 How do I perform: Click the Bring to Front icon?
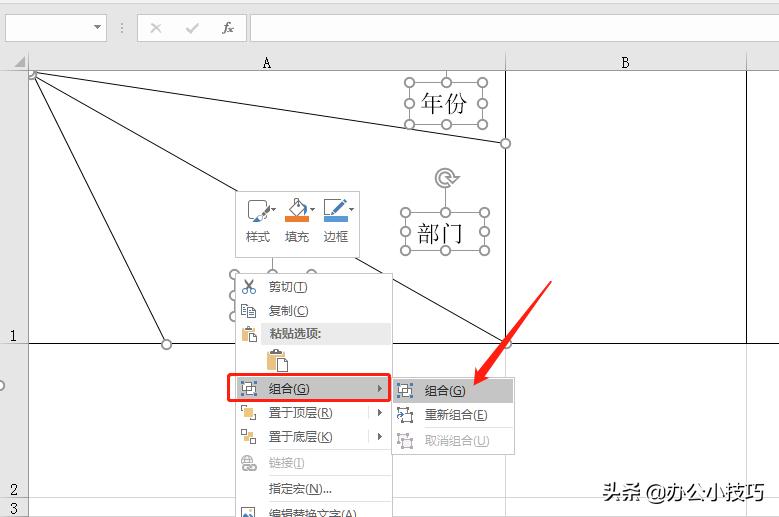pyautogui.click(x=248, y=412)
